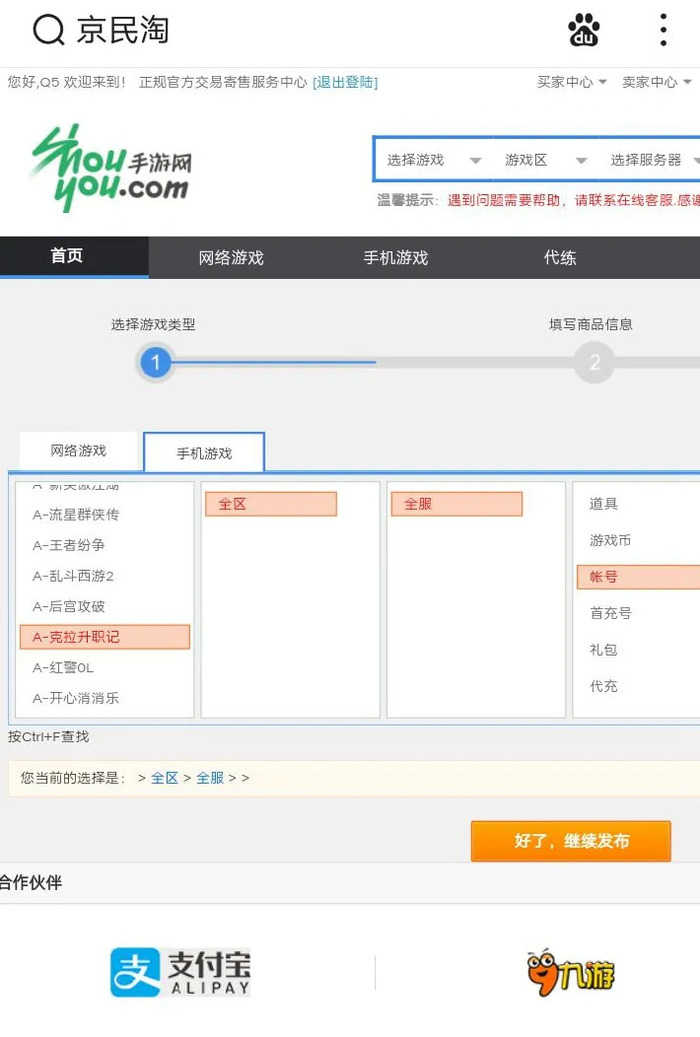Select the highlighted A-克拉升职记 entry

[105, 637]
